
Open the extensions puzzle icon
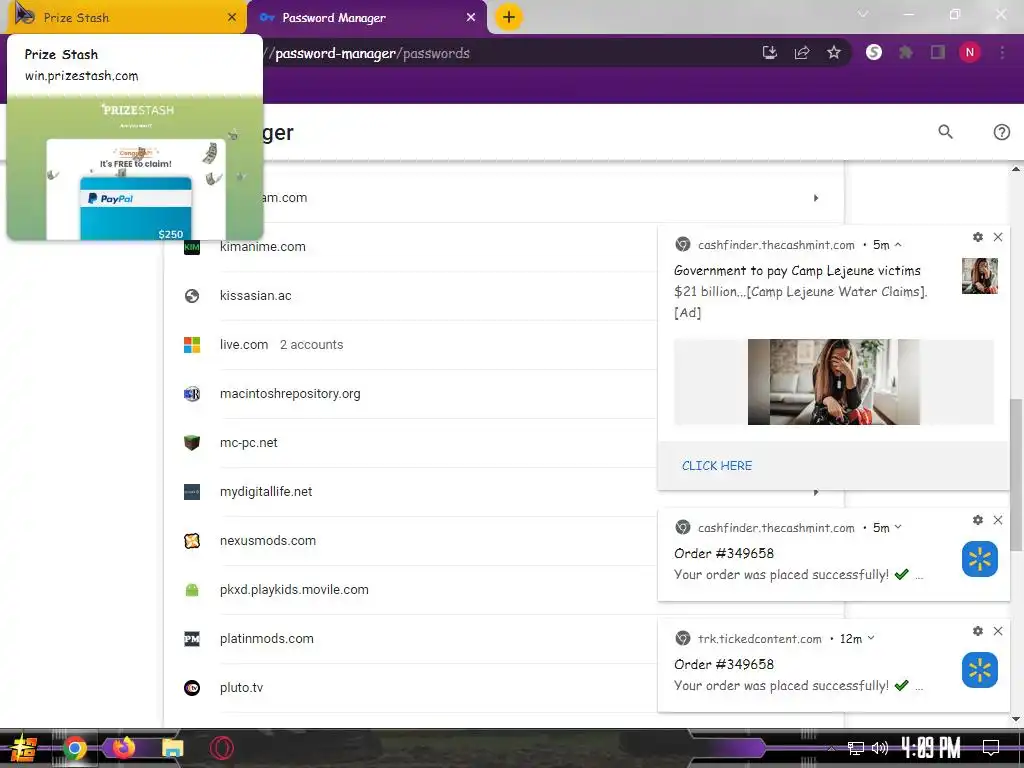coord(906,53)
